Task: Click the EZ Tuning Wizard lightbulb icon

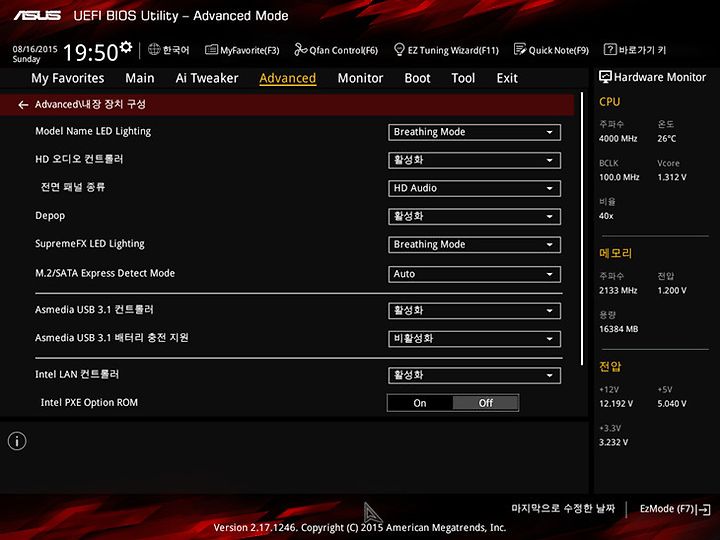Action: (x=399, y=49)
